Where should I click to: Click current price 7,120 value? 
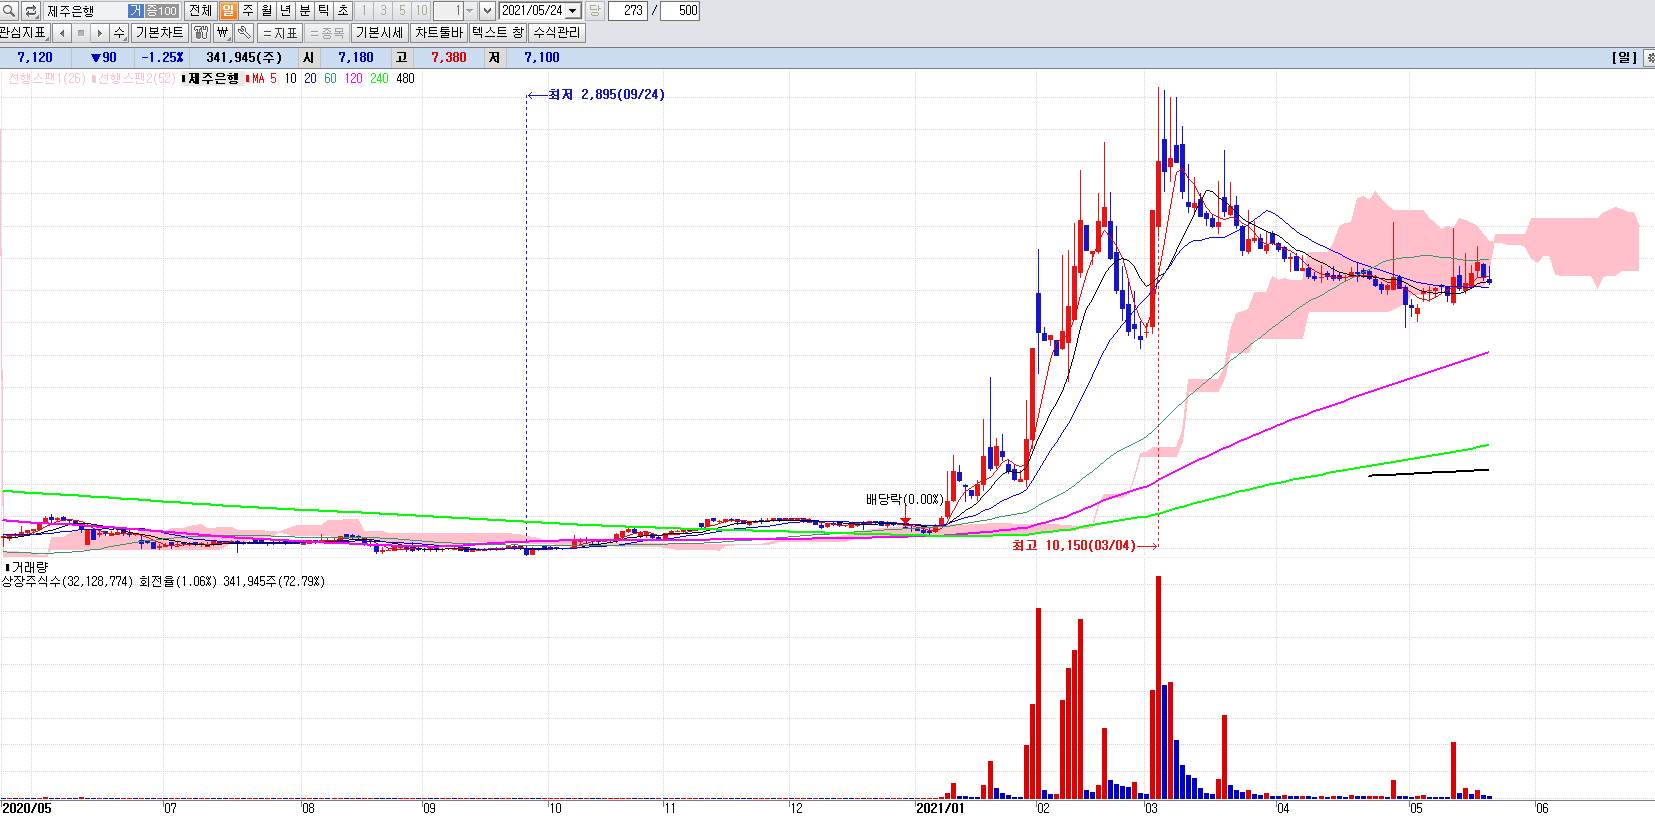pyautogui.click(x=35, y=58)
